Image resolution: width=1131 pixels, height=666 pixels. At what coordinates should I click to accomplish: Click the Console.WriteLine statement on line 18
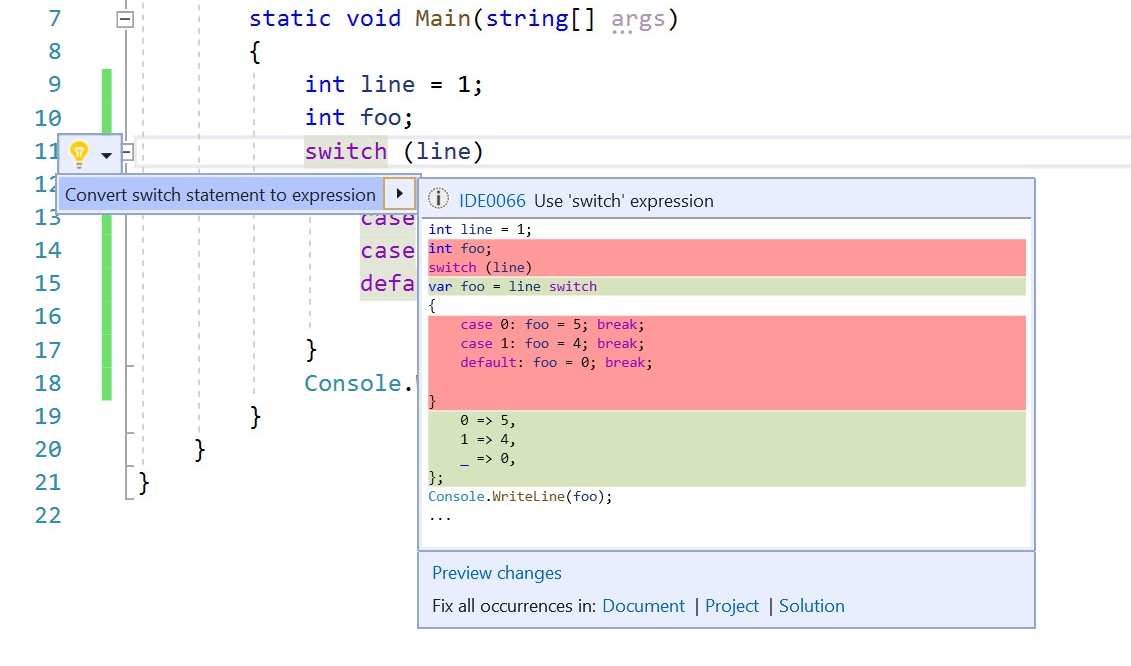(353, 382)
